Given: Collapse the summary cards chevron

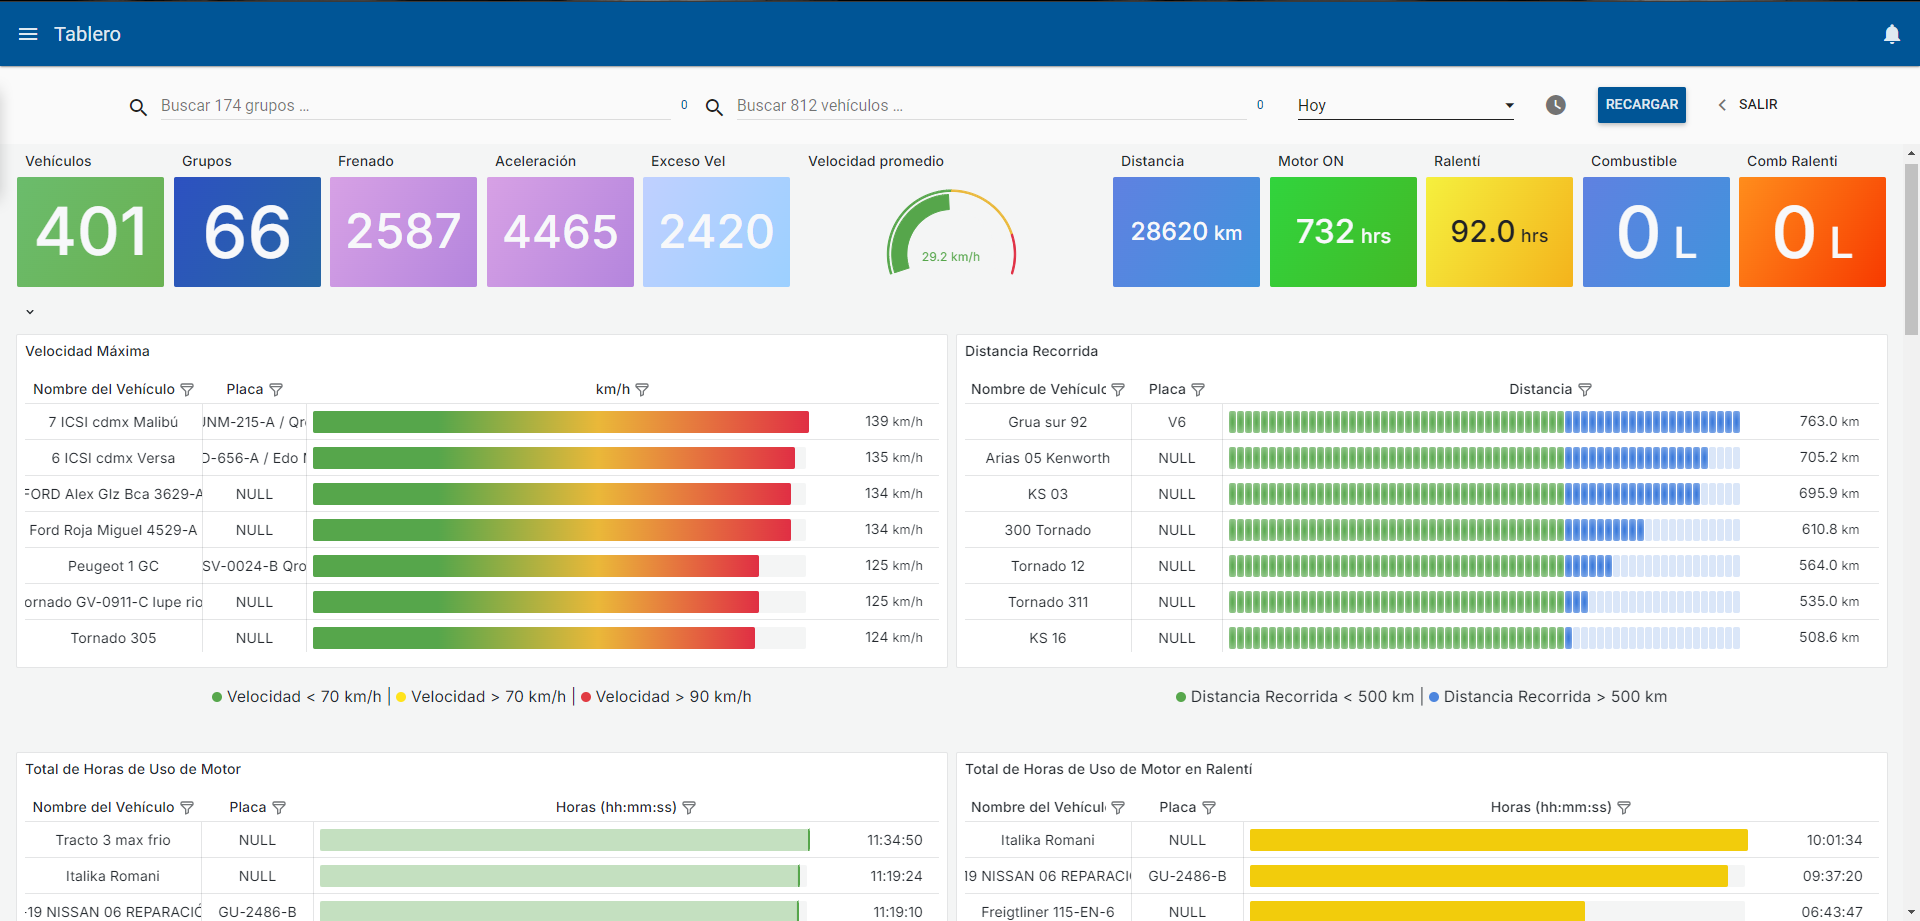Looking at the screenshot, I should tap(30, 312).
